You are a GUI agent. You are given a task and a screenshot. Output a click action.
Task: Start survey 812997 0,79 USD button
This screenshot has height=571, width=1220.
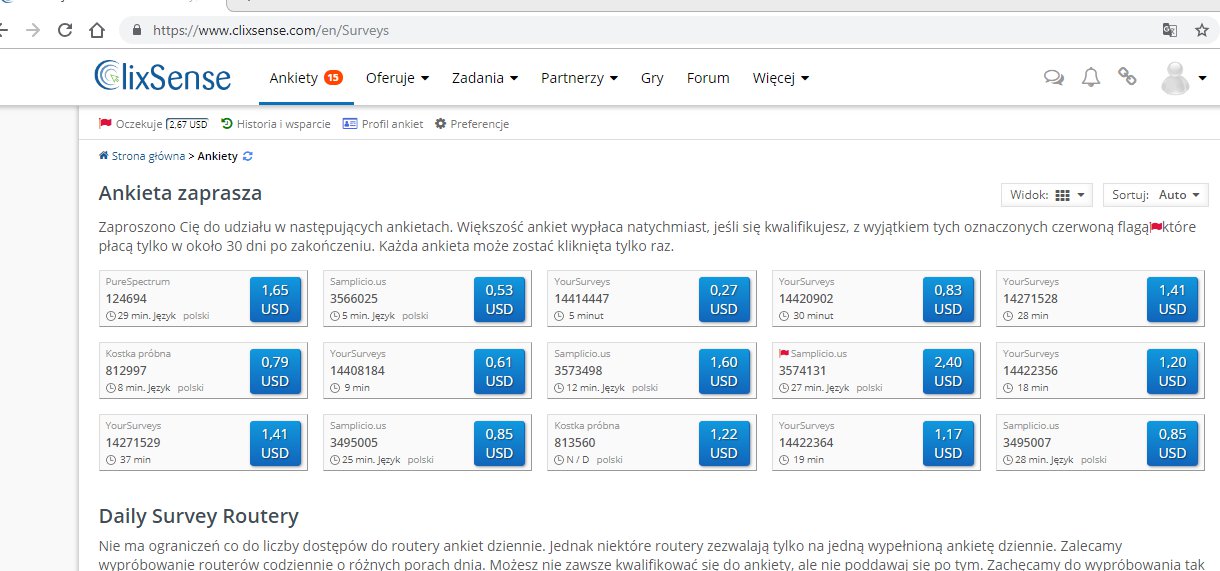pyautogui.click(x=275, y=371)
